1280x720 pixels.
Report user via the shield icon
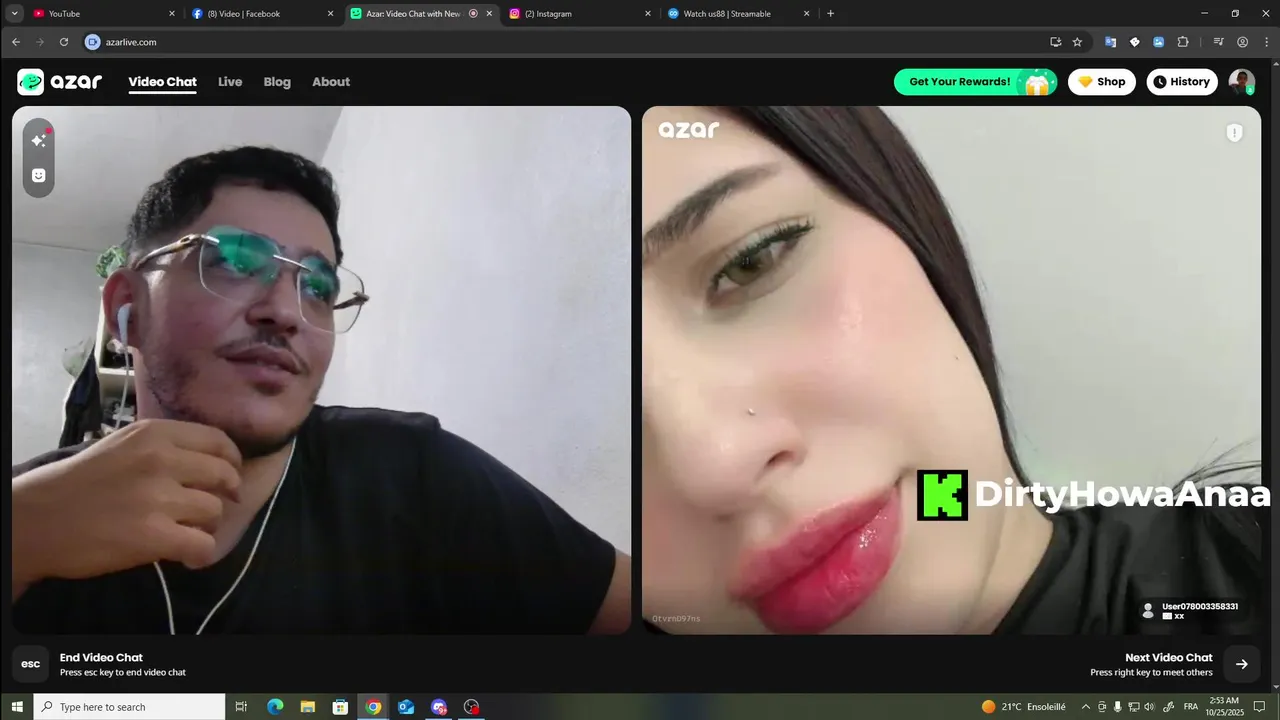pos(1234,133)
